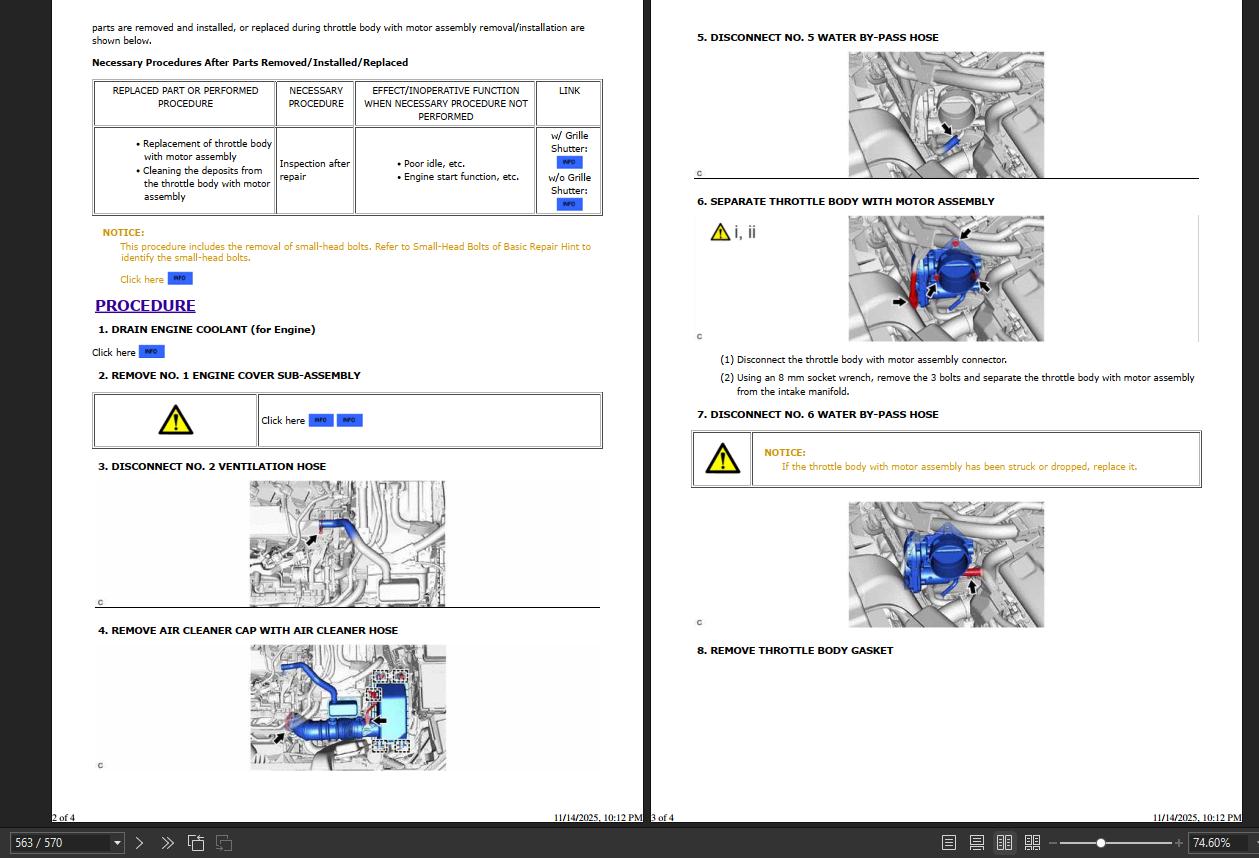Click heading '4. REMOVE AIR CLEANER CAP WITH AIR CLEANER HOSE'
Screen dimensions: 1259x858
point(248,630)
